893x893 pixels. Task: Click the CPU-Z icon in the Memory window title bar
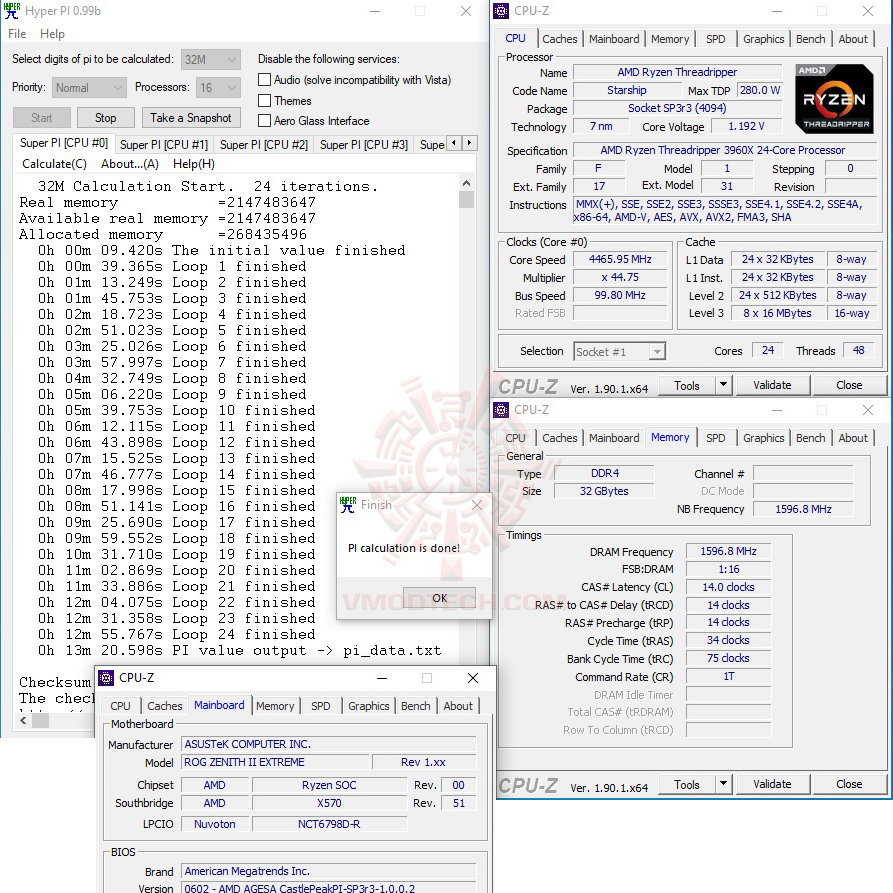click(501, 409)
